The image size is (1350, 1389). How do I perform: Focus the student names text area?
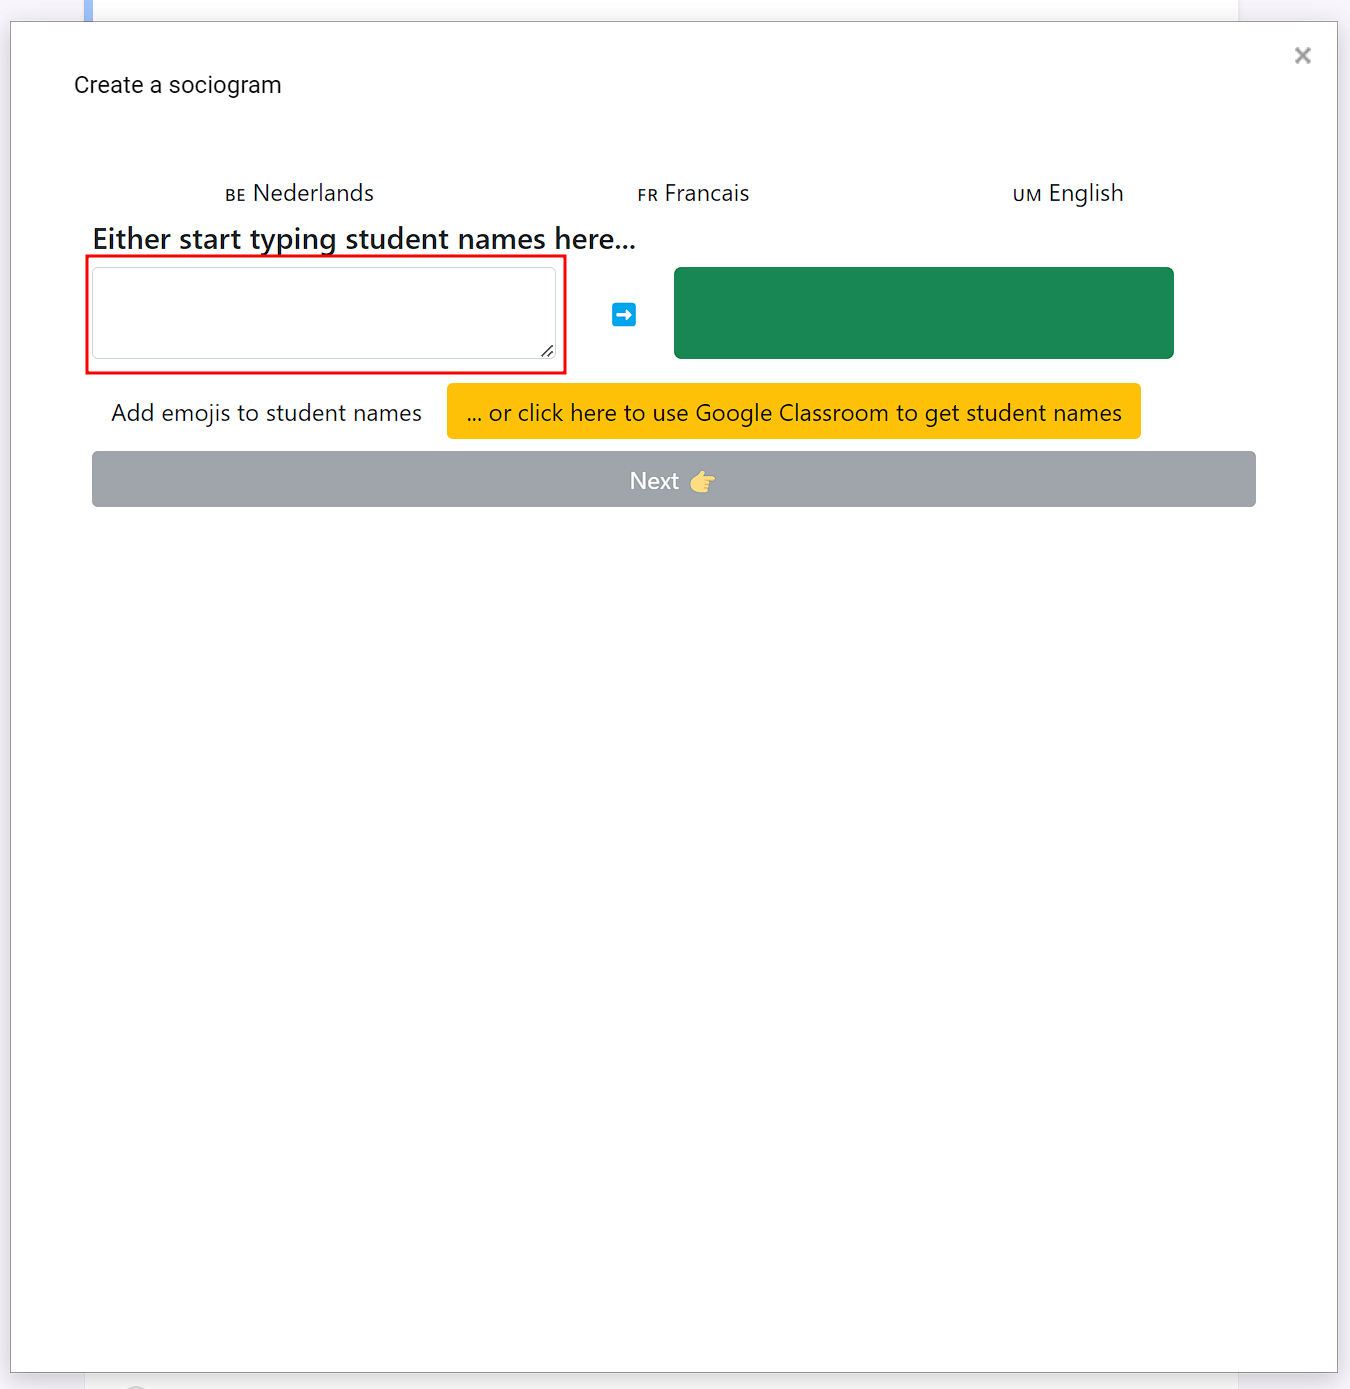[323, 312]
